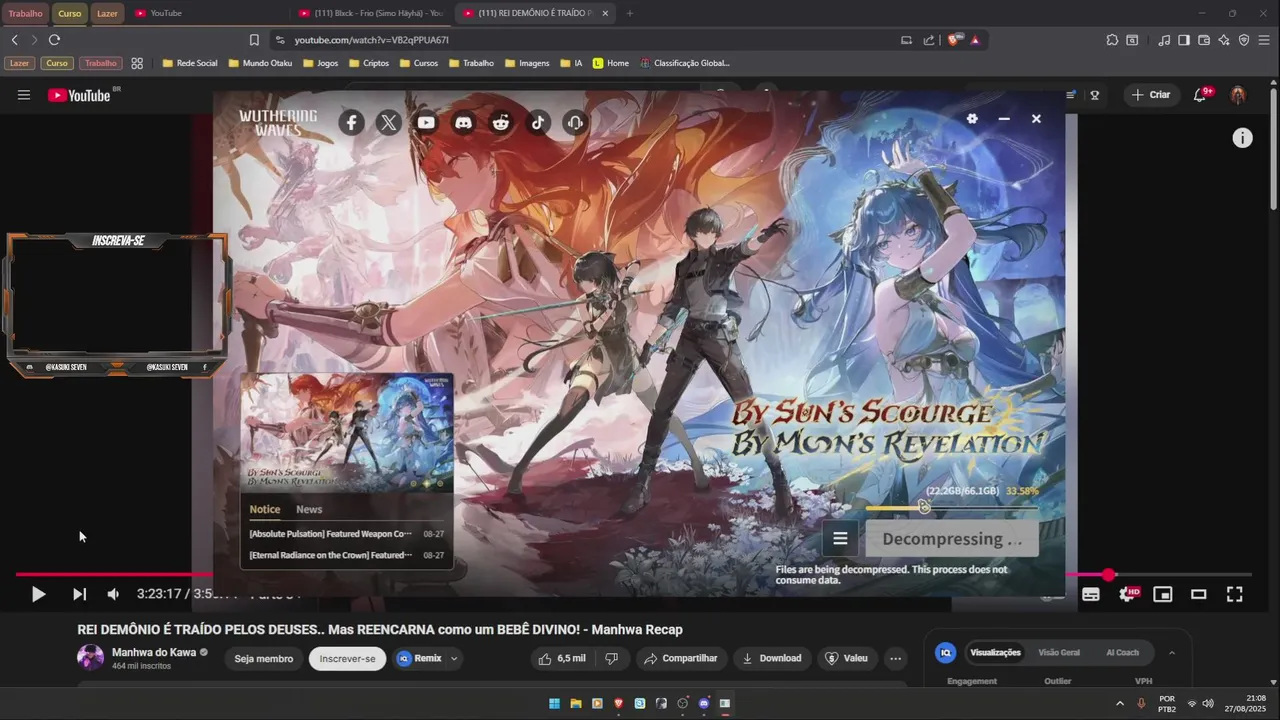Reload the current page
Screen dimensions: 1280x720
coord(54,40)
